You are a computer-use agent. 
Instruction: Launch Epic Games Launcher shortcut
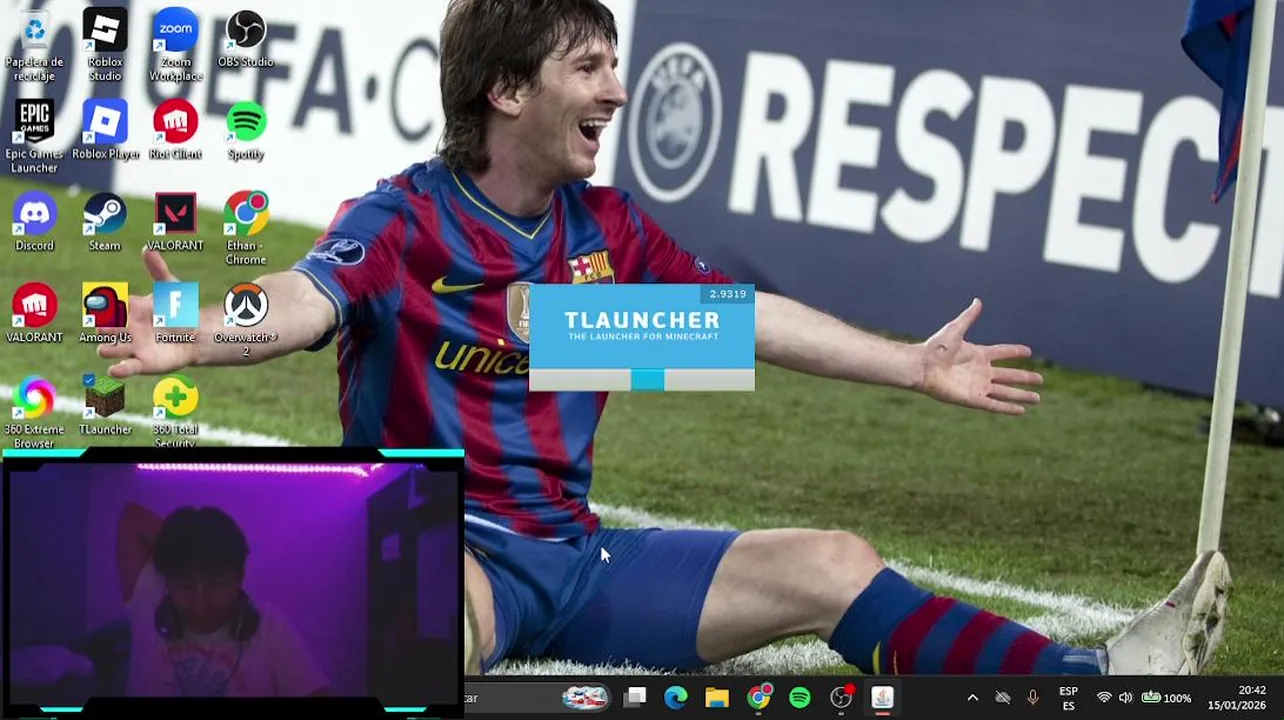pyautogui.click(x=34, y=137)
